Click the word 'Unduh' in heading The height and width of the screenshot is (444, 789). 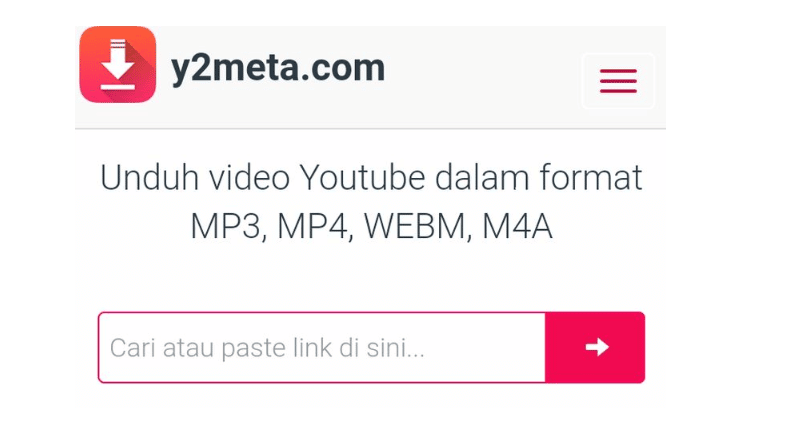150,178
